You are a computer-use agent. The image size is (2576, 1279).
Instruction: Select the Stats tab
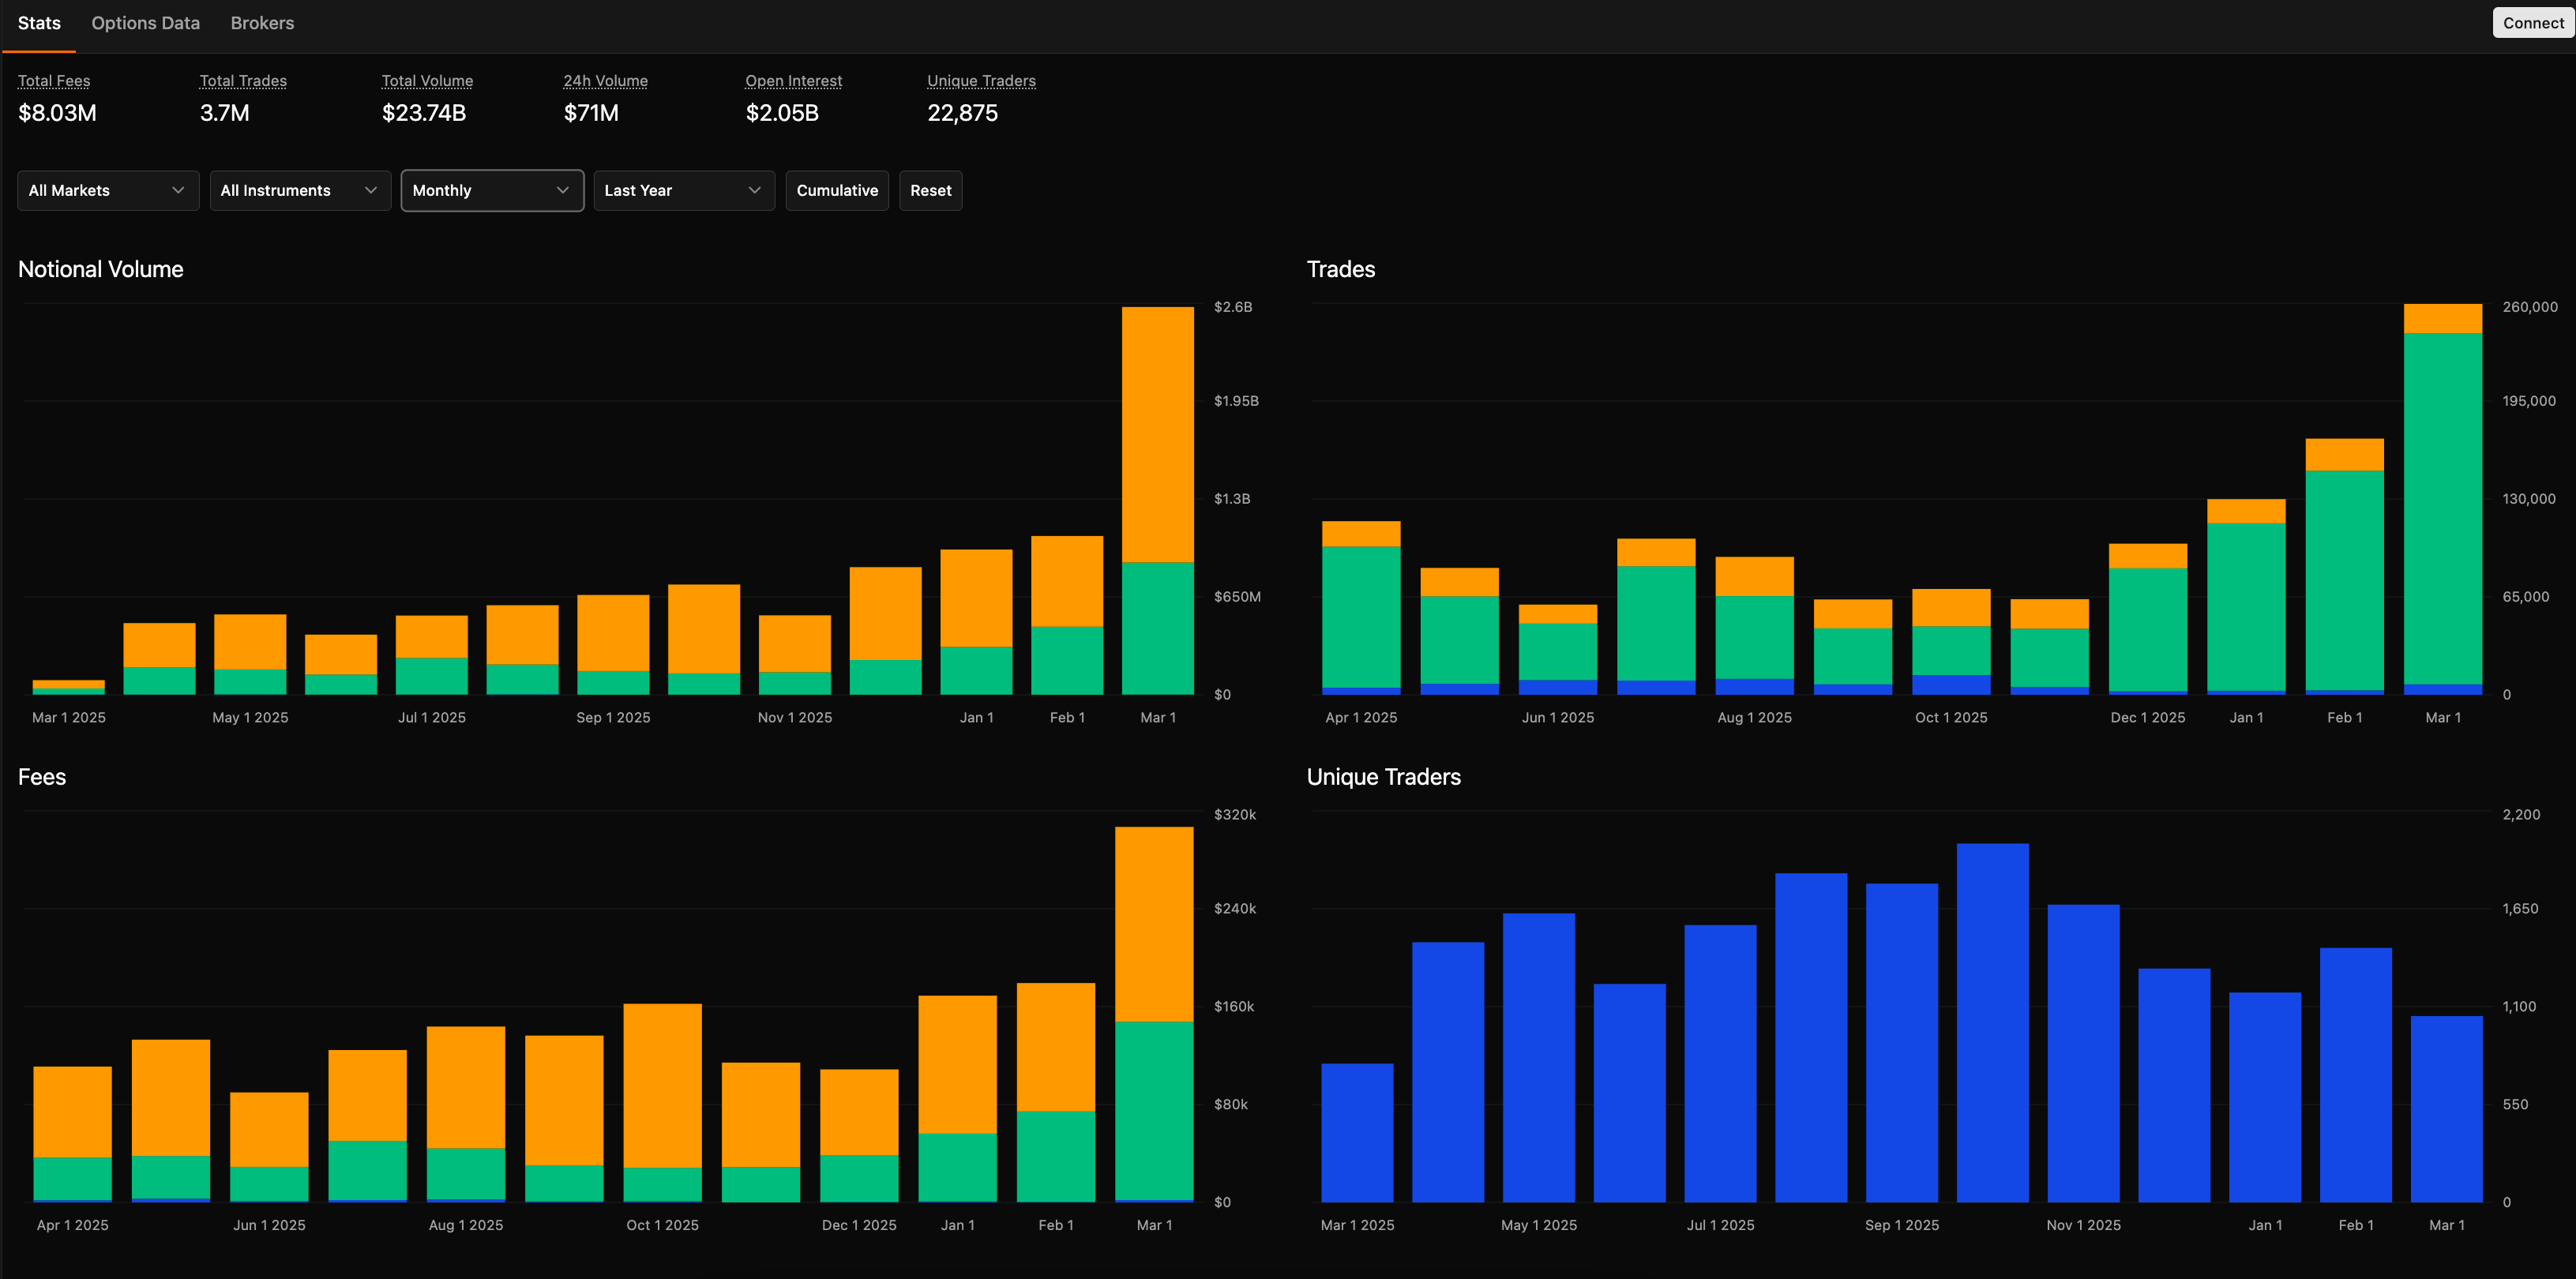click(x=39, y=23)
